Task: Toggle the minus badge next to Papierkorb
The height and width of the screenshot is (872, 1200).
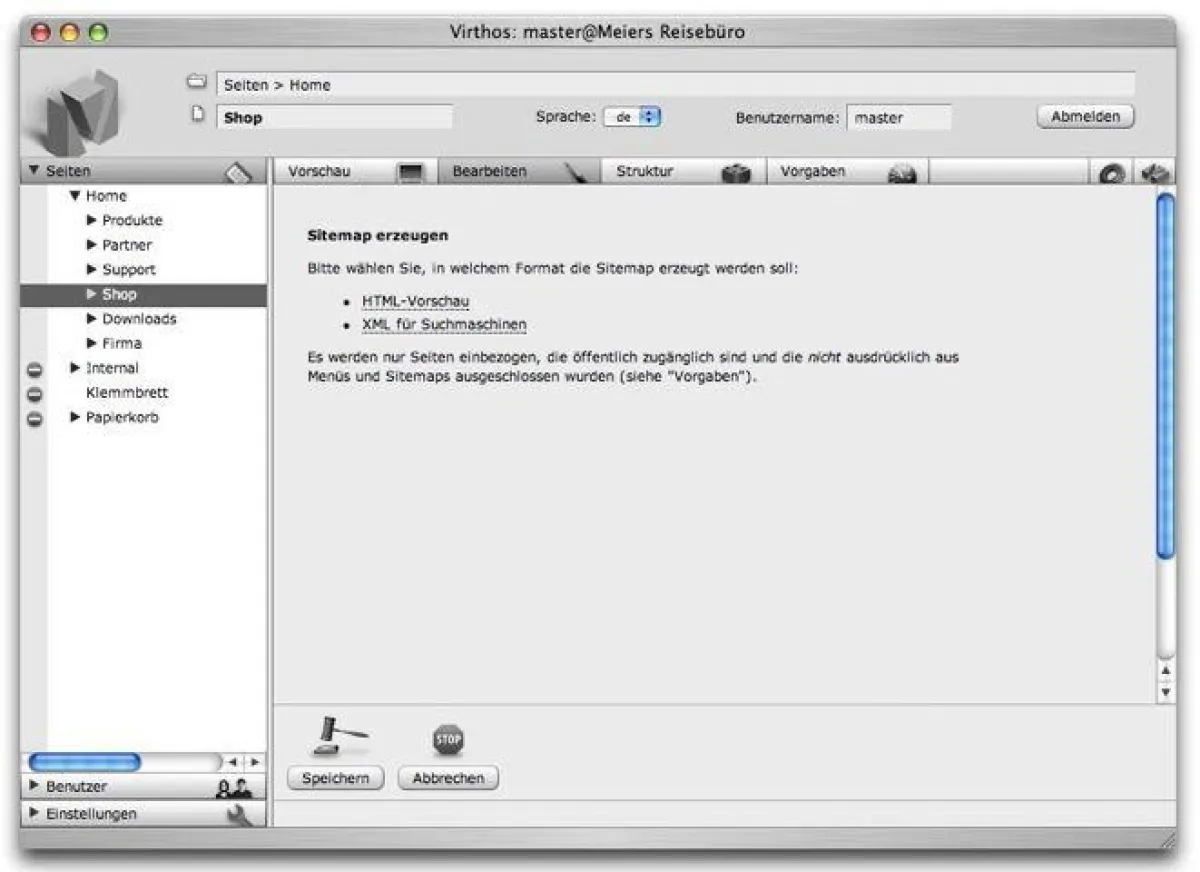Action: pos(35,418)
